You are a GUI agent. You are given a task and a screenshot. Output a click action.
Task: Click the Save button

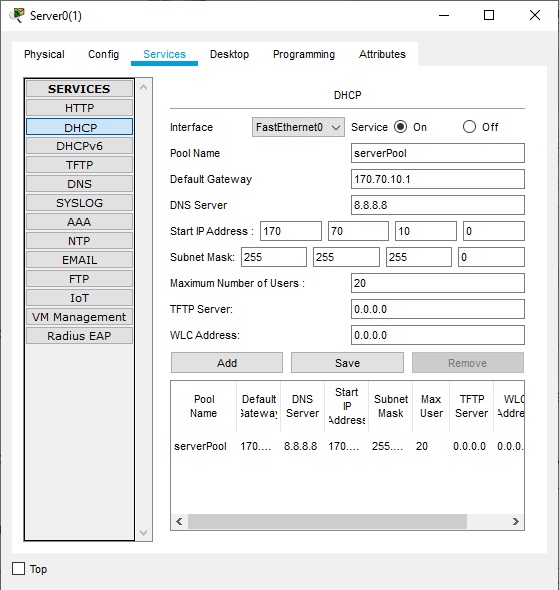(347, 363)
